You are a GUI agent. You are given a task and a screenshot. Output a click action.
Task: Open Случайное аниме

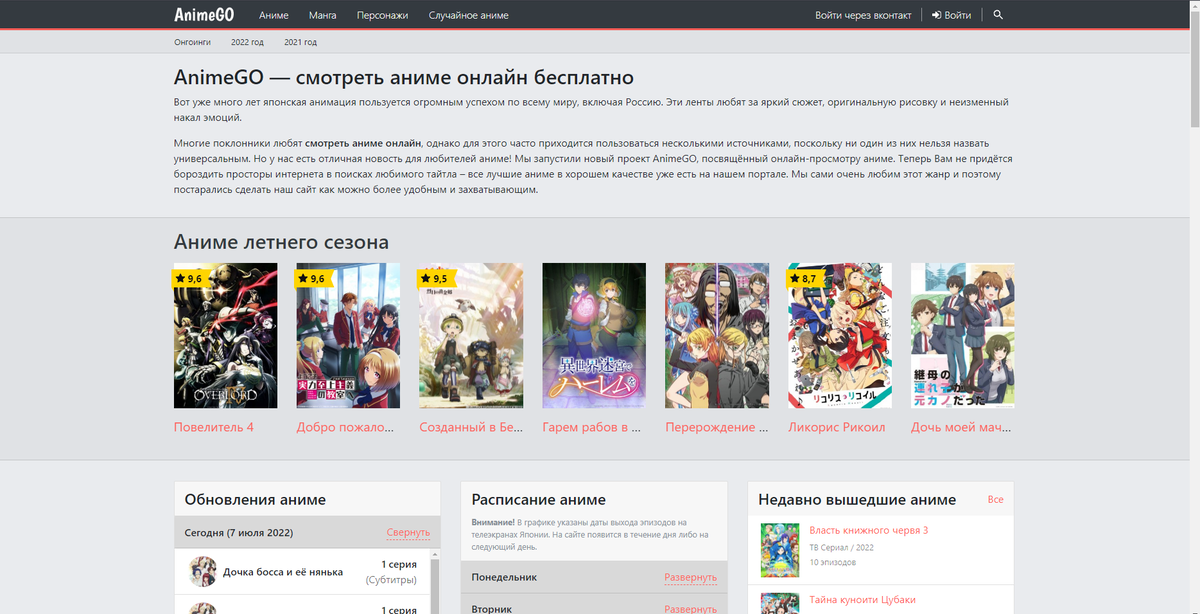(468, 15)
